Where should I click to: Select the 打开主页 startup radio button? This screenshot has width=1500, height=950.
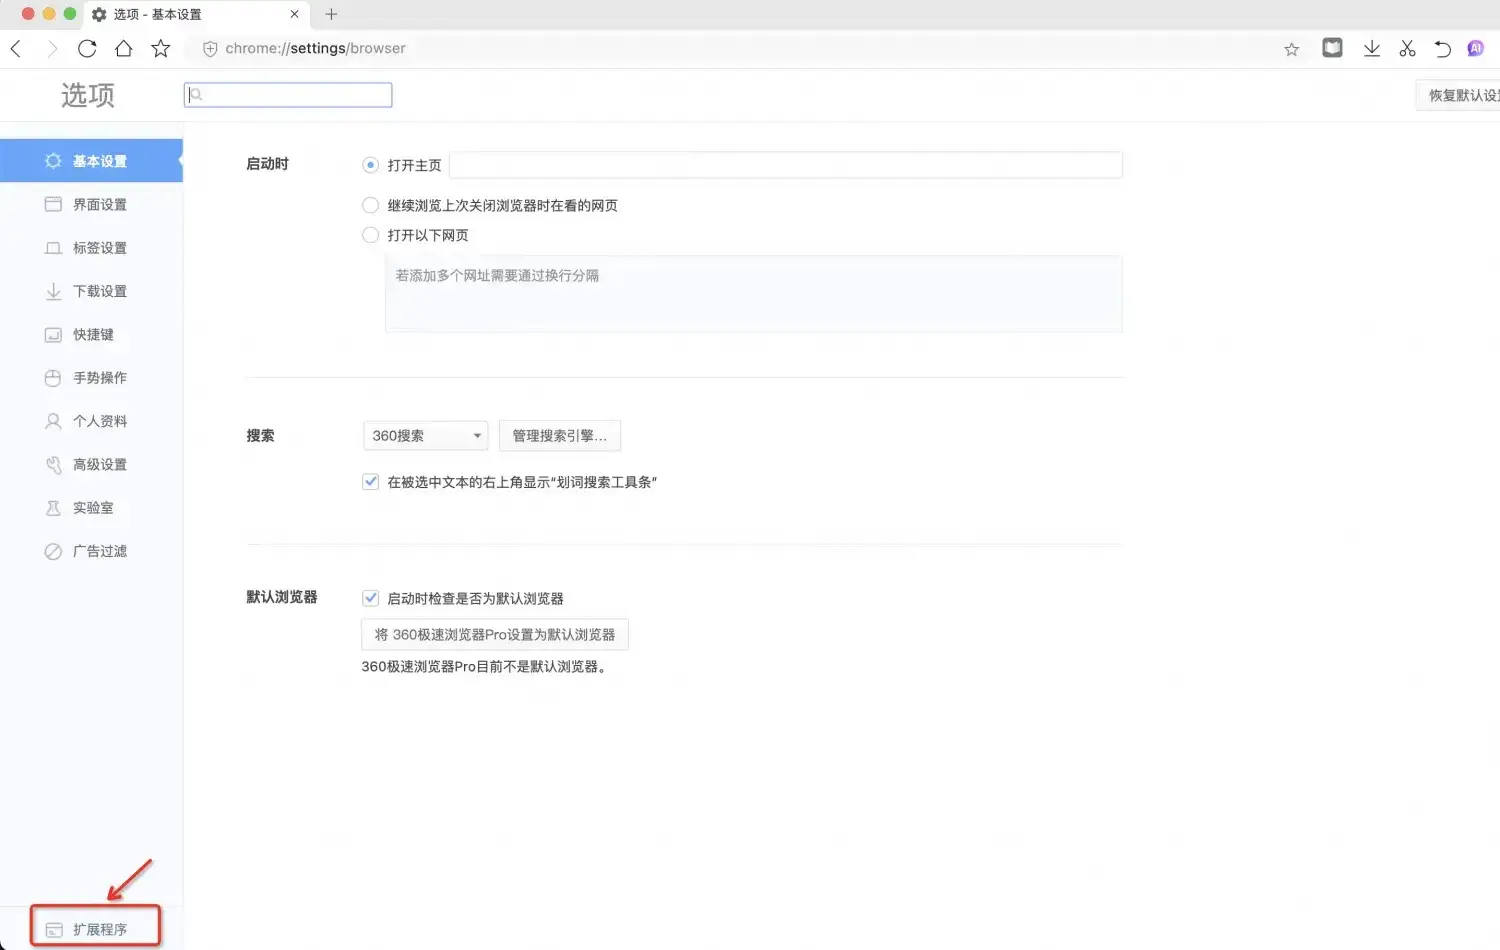tap(370, 164)
